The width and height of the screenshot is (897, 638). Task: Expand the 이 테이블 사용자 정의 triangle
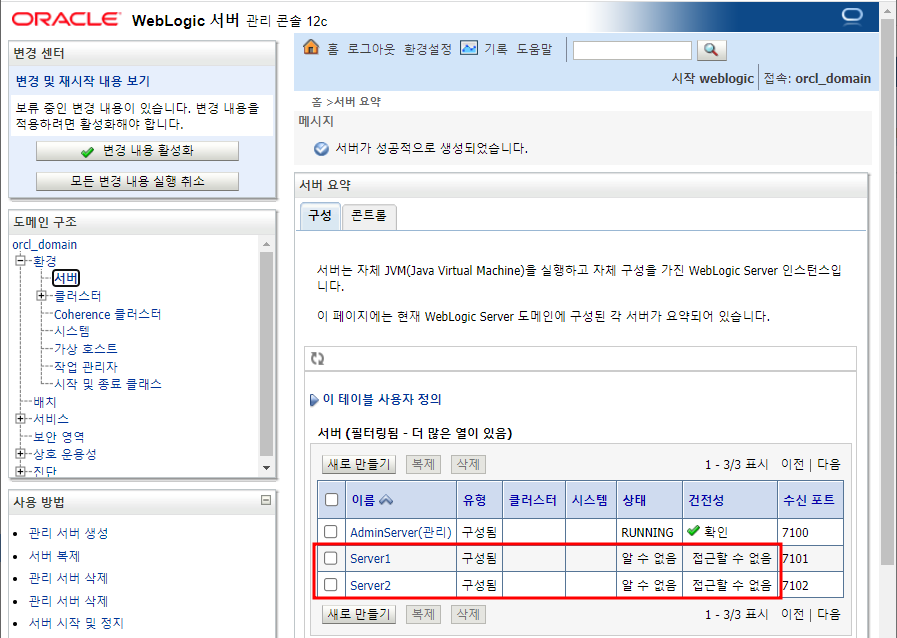pos(313,399)
